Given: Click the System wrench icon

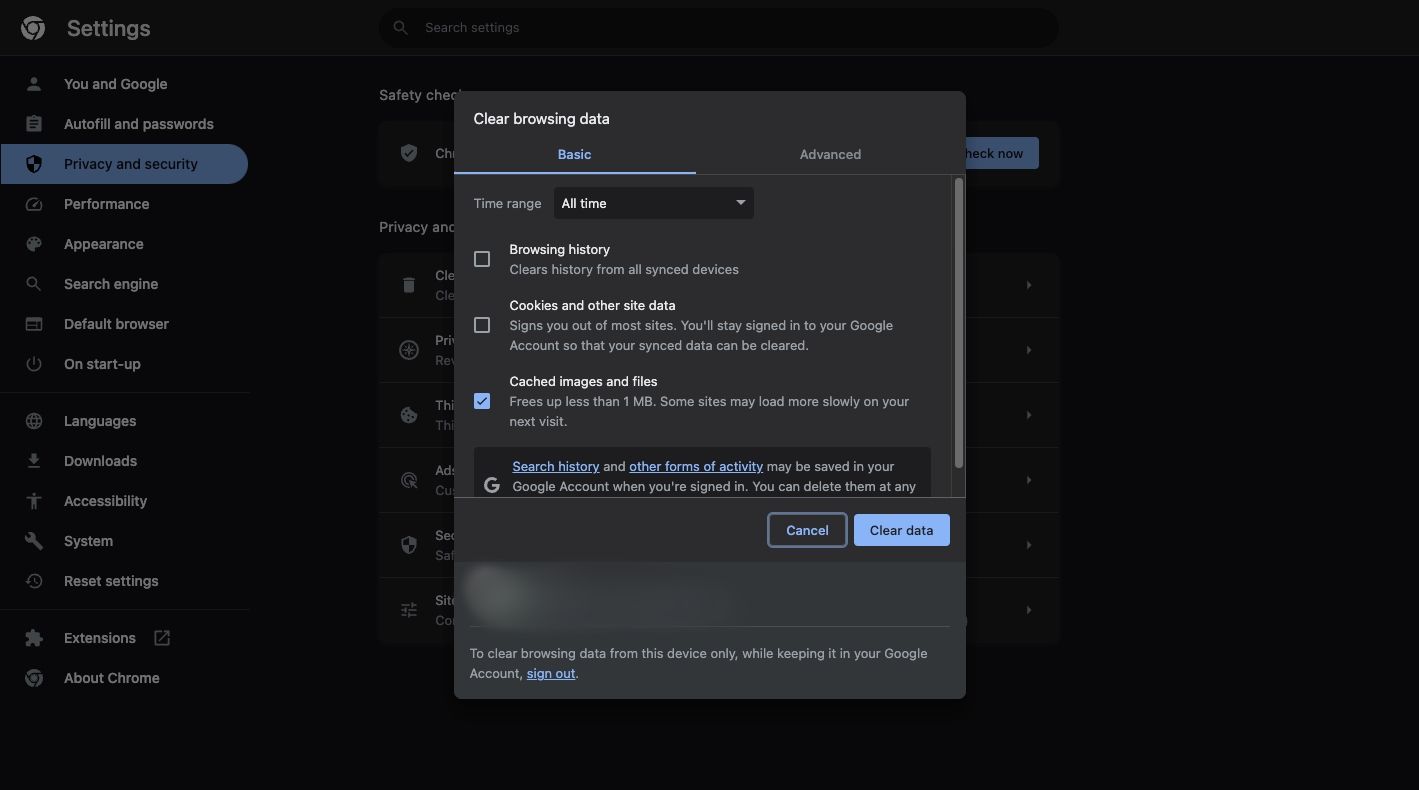Looking at the screenshot, I should [34, 541].
